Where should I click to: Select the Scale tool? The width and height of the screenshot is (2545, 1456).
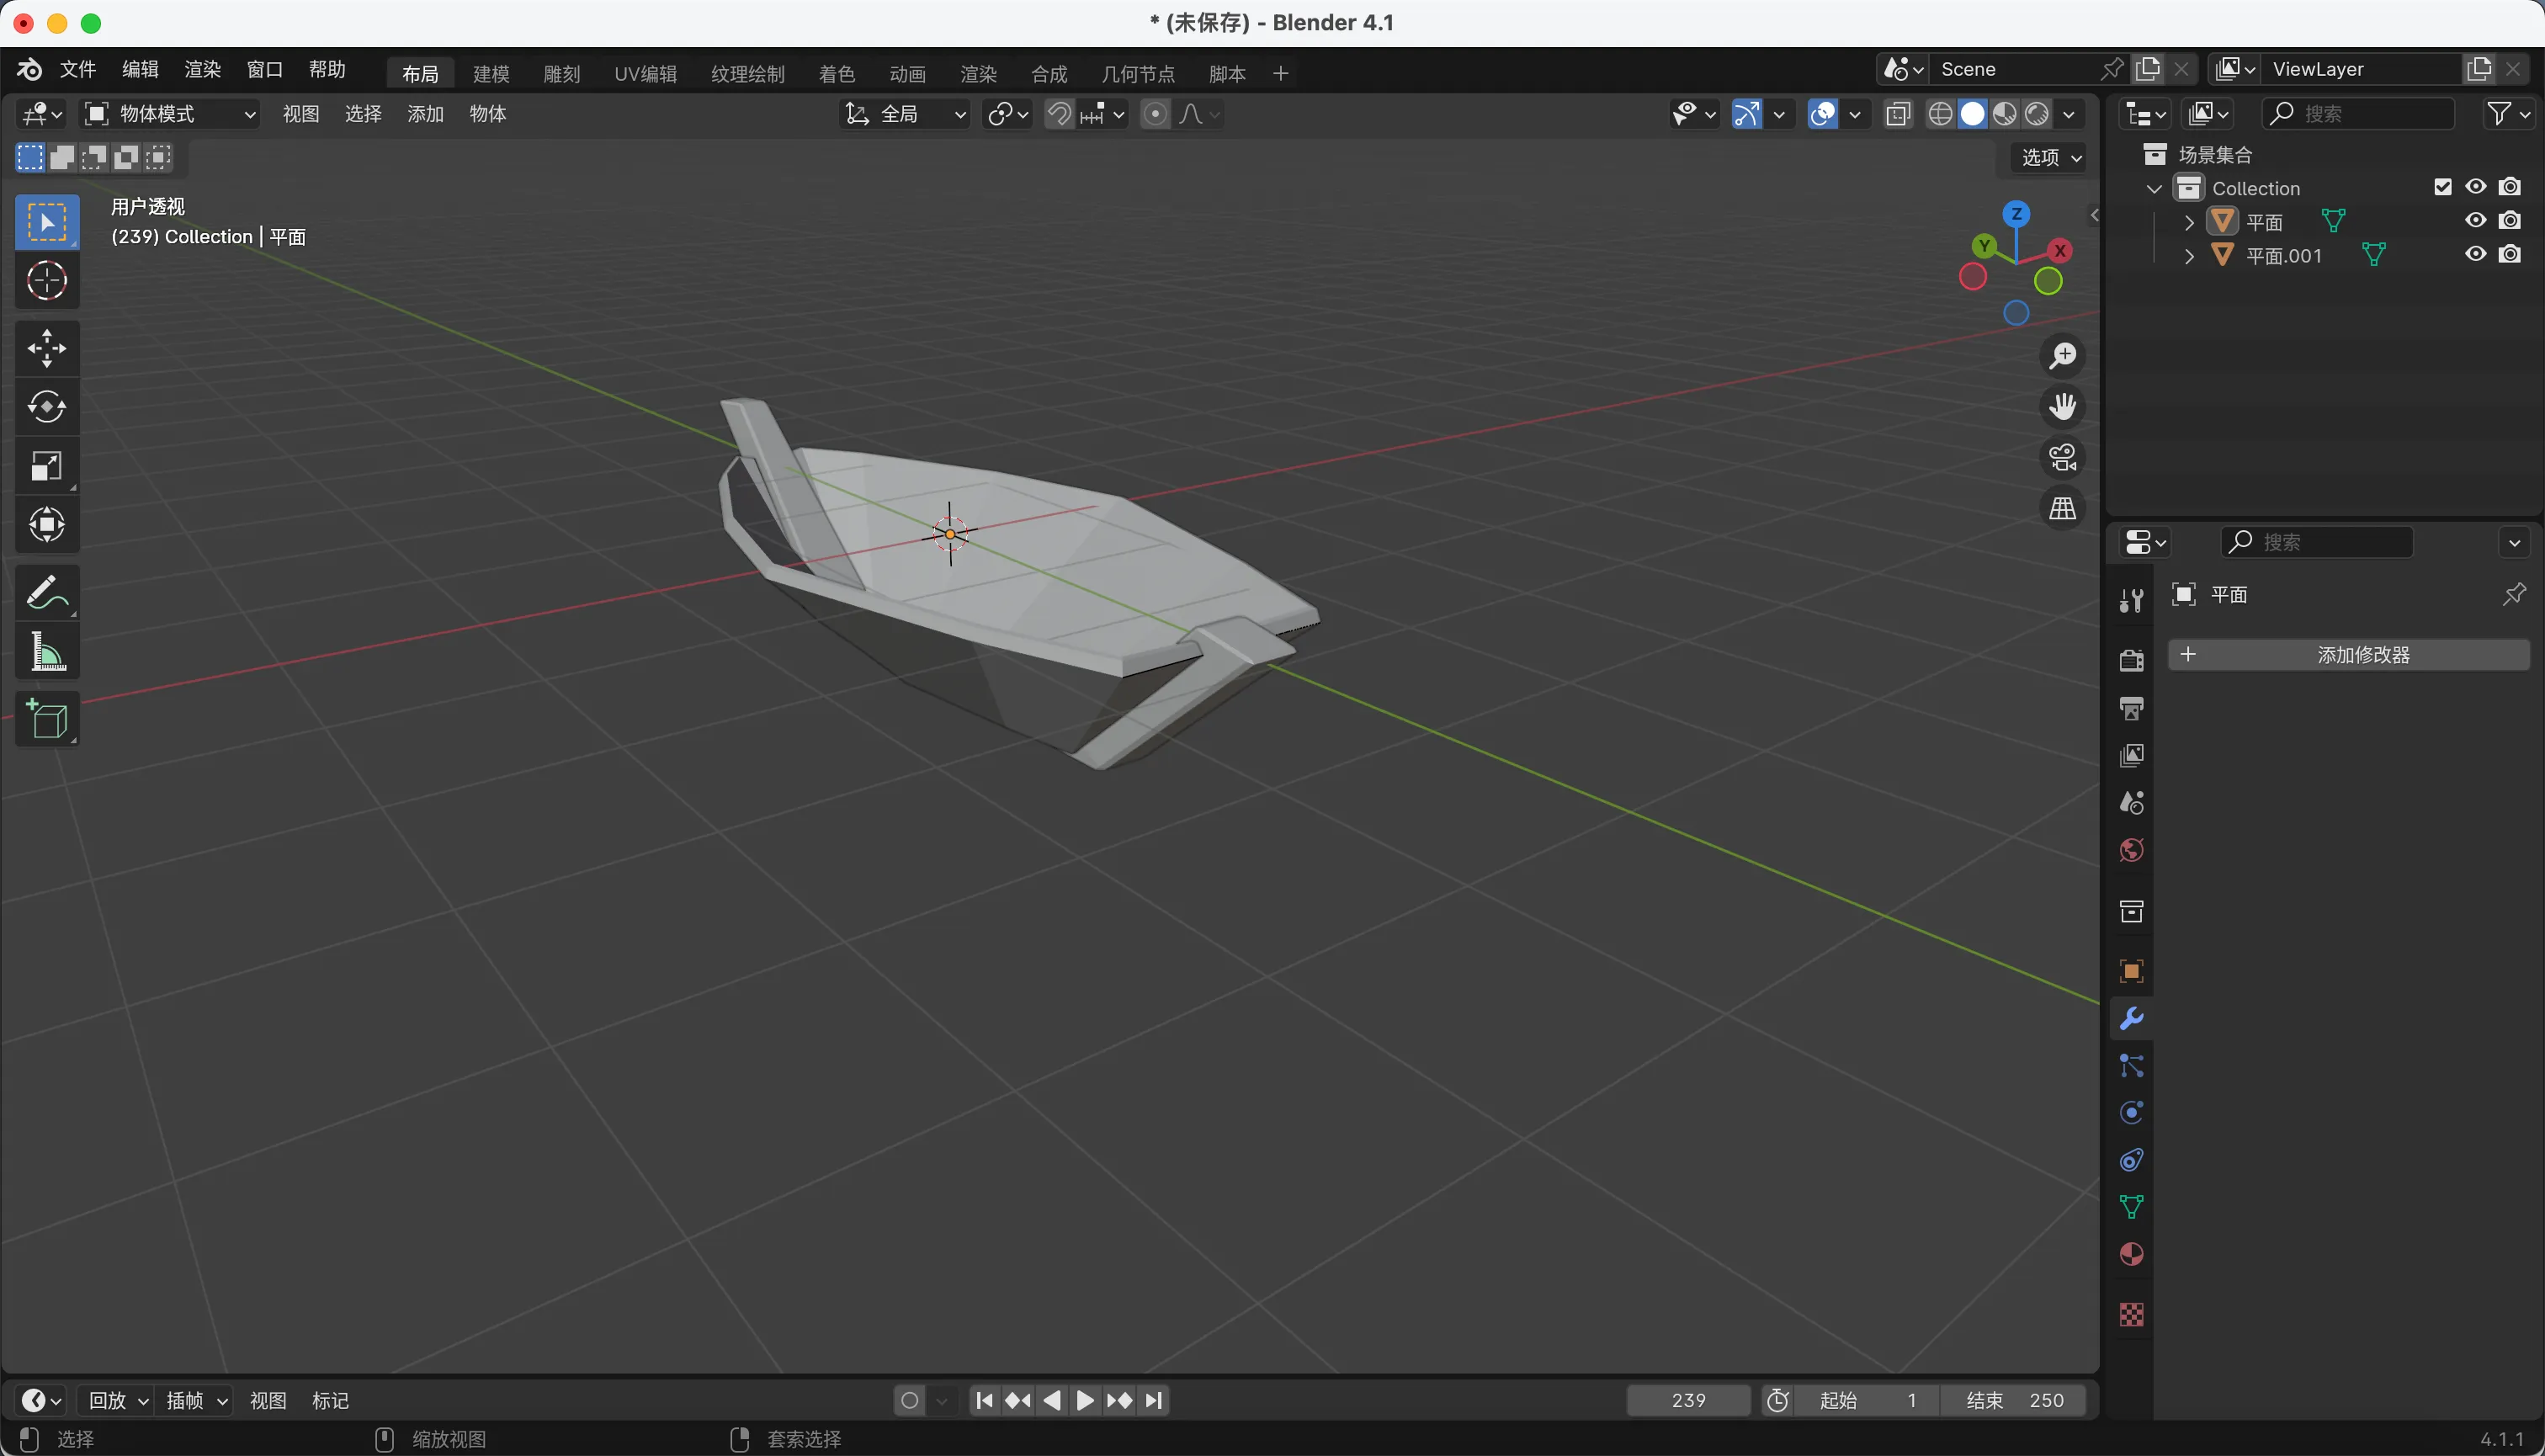coord(46,466)
